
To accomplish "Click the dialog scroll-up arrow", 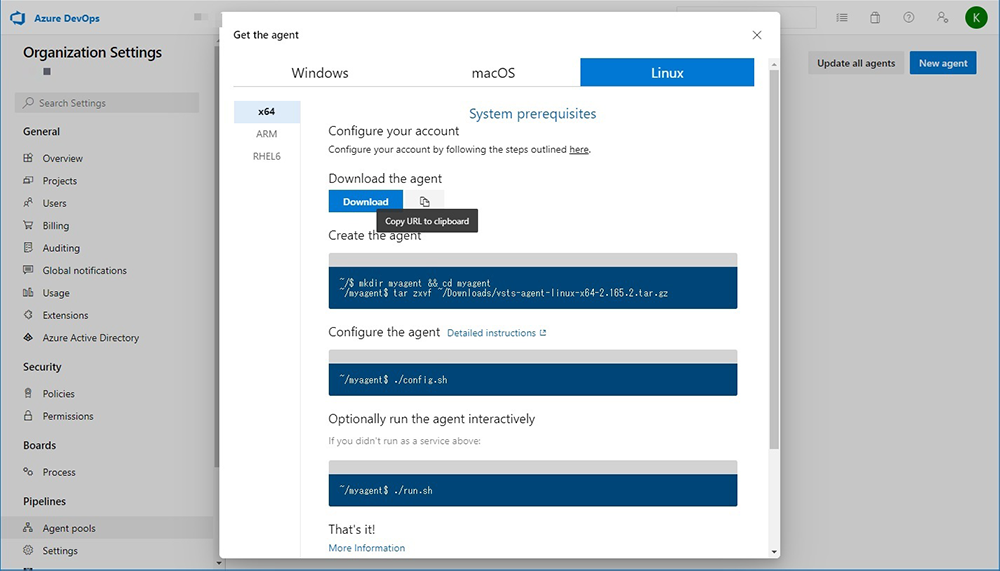I will click(x=774, y=64).
